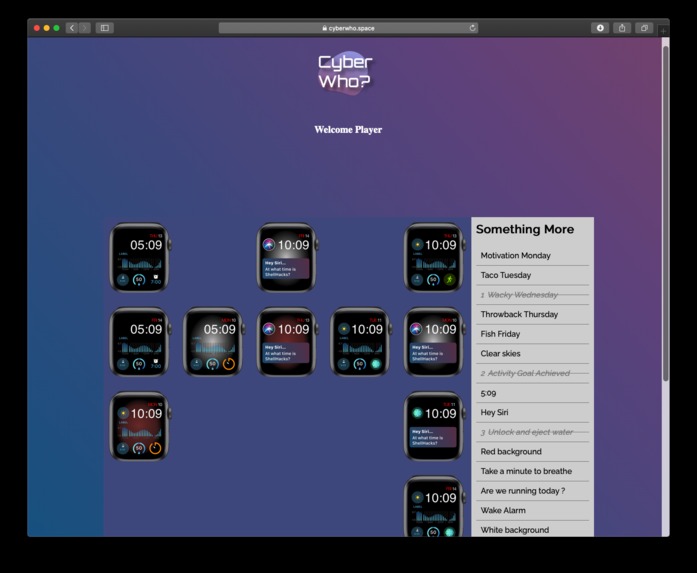
Task: Pick the Siri watch with red background
Action: [x=287, y=341]
